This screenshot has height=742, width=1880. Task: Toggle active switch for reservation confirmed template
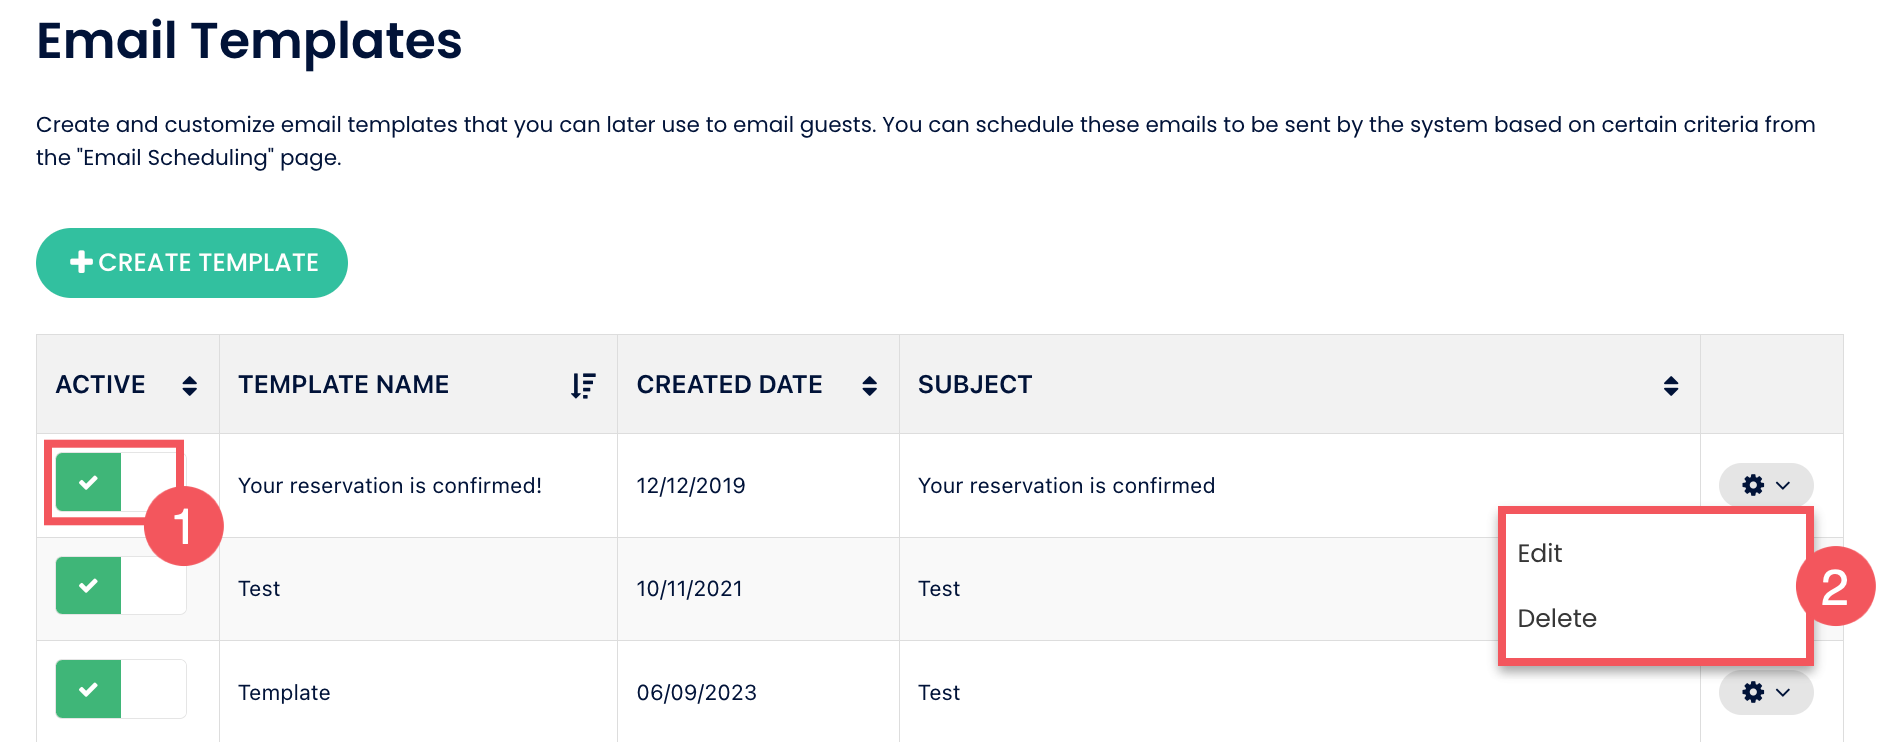[x=120, y=483]
